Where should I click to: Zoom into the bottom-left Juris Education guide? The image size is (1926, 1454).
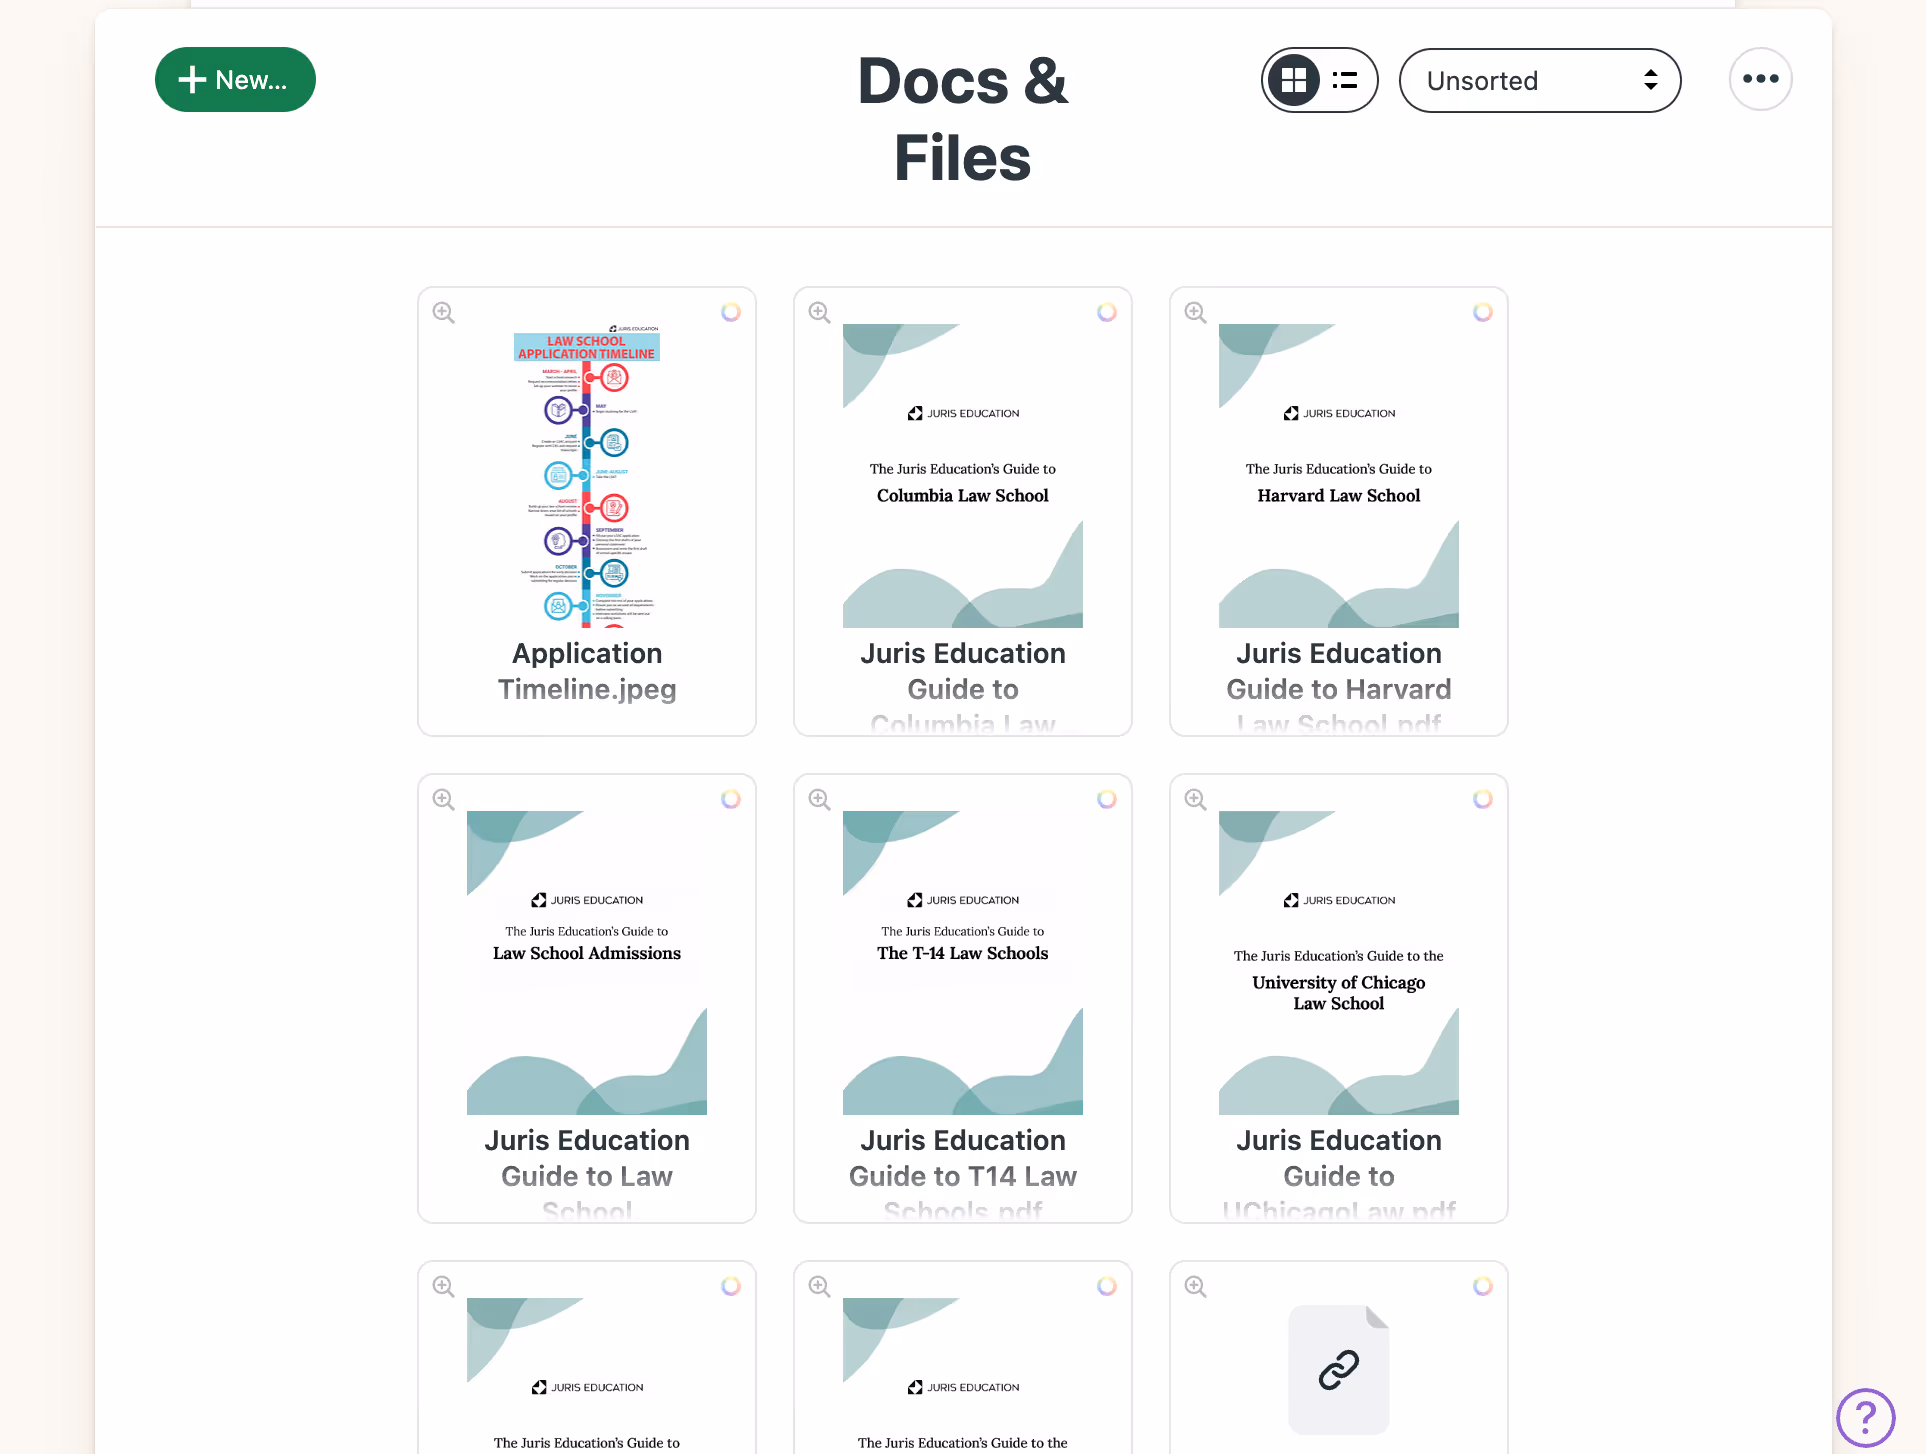[x=443, y=1286]
